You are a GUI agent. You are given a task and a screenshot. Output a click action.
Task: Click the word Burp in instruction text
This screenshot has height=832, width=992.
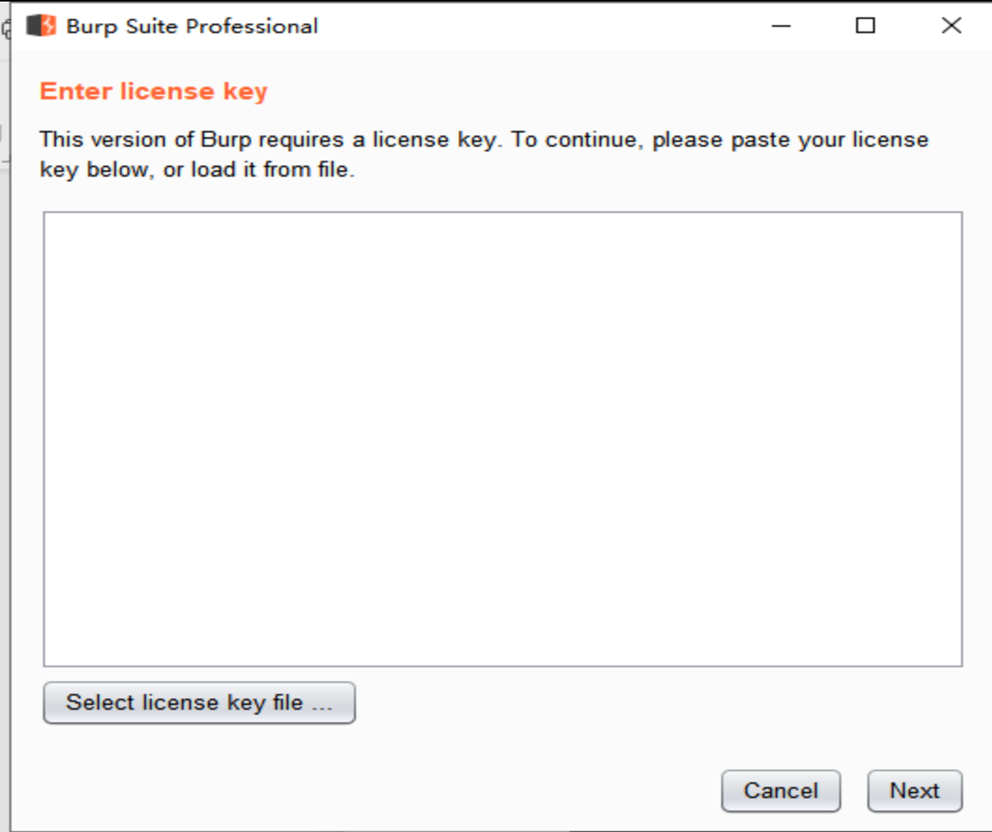226,140
